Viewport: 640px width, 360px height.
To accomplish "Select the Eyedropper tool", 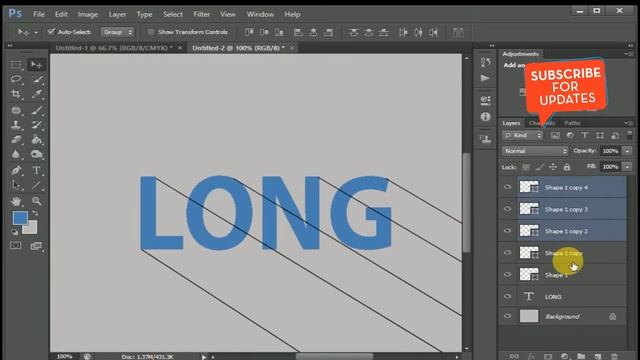I will pyautogui.click(x=37, y=94).
